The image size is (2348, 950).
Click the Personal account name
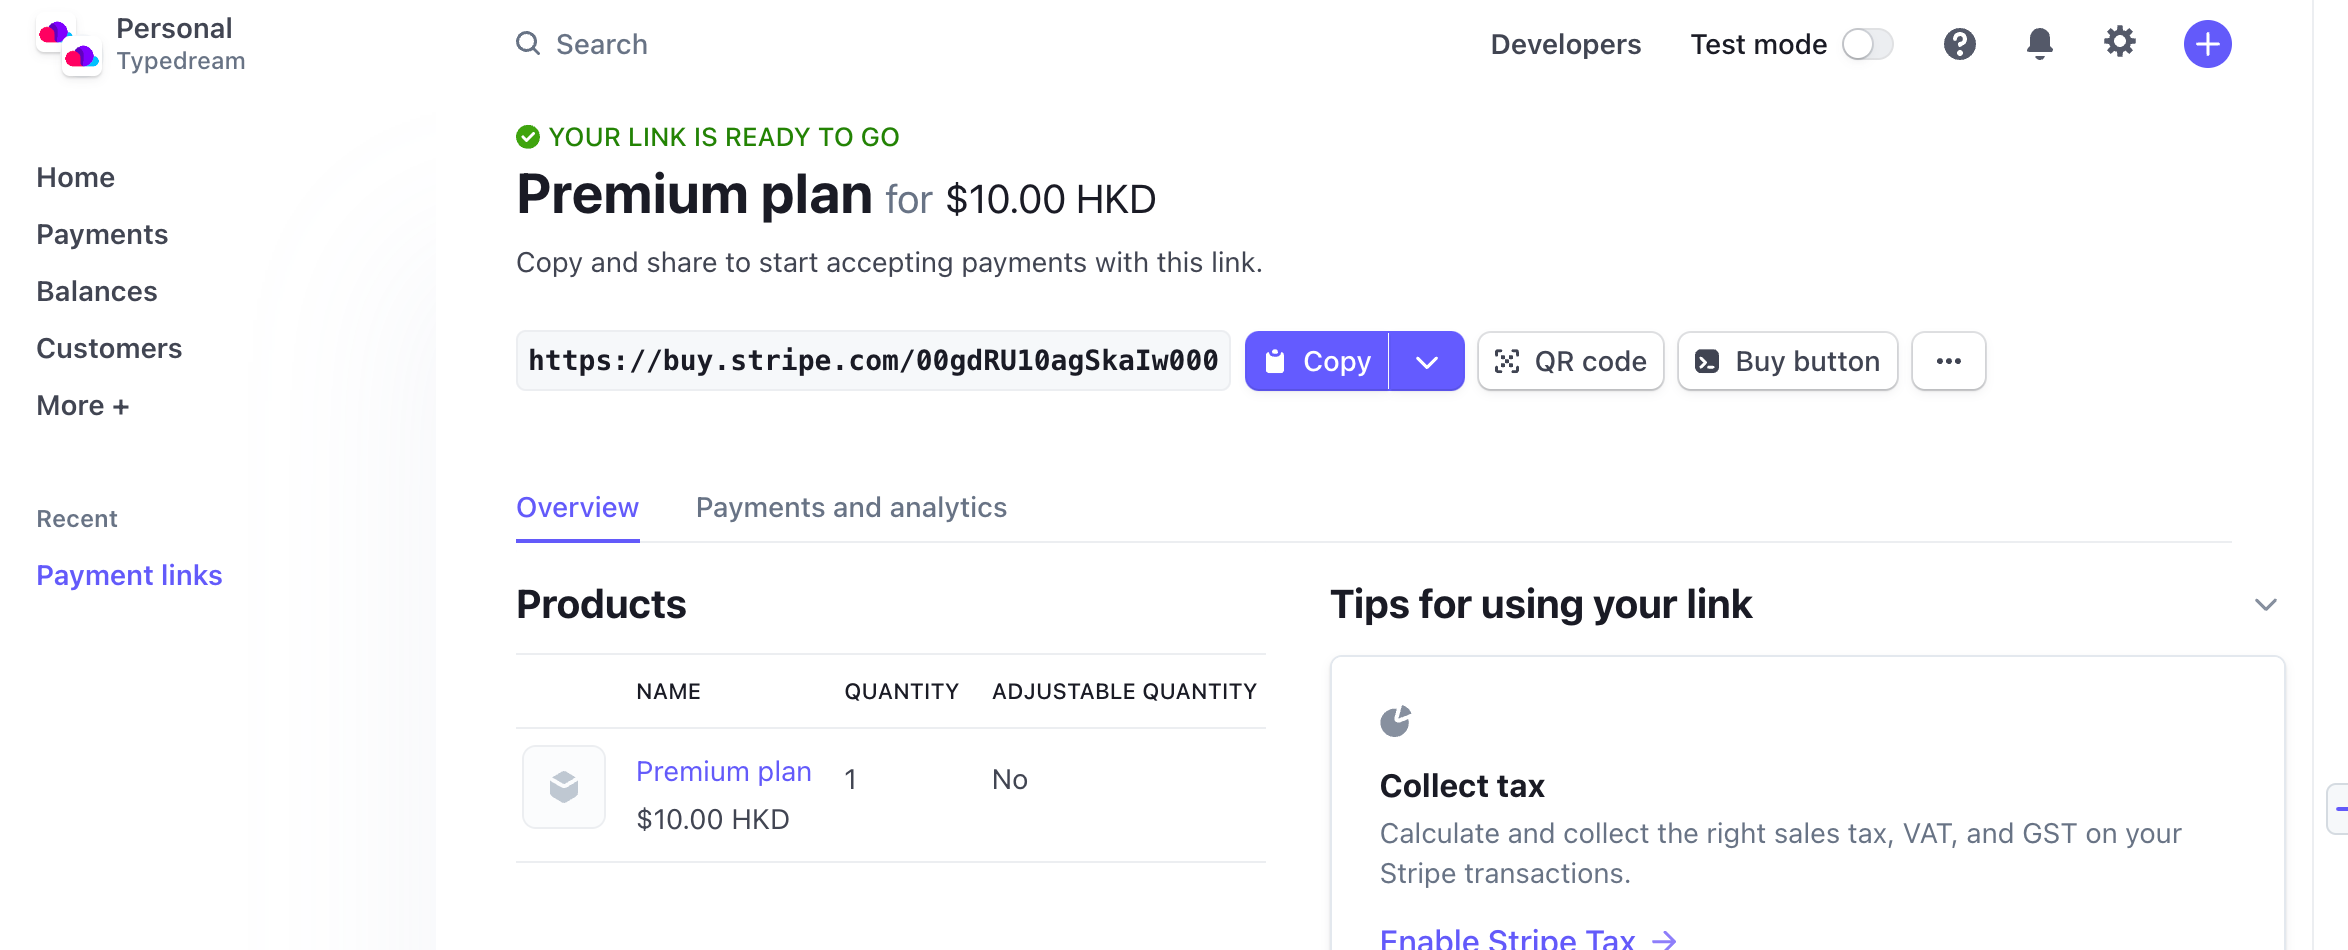[174, 28]
